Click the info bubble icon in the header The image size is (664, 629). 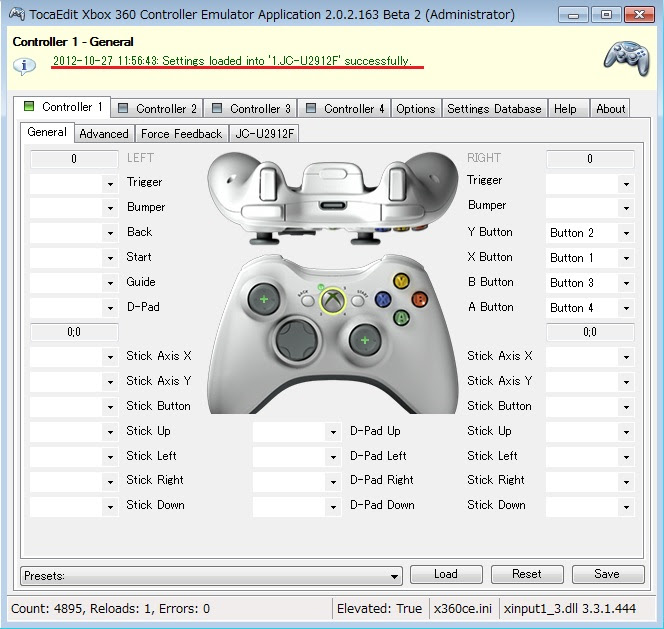pyautogui.click(x=24, y=66)
